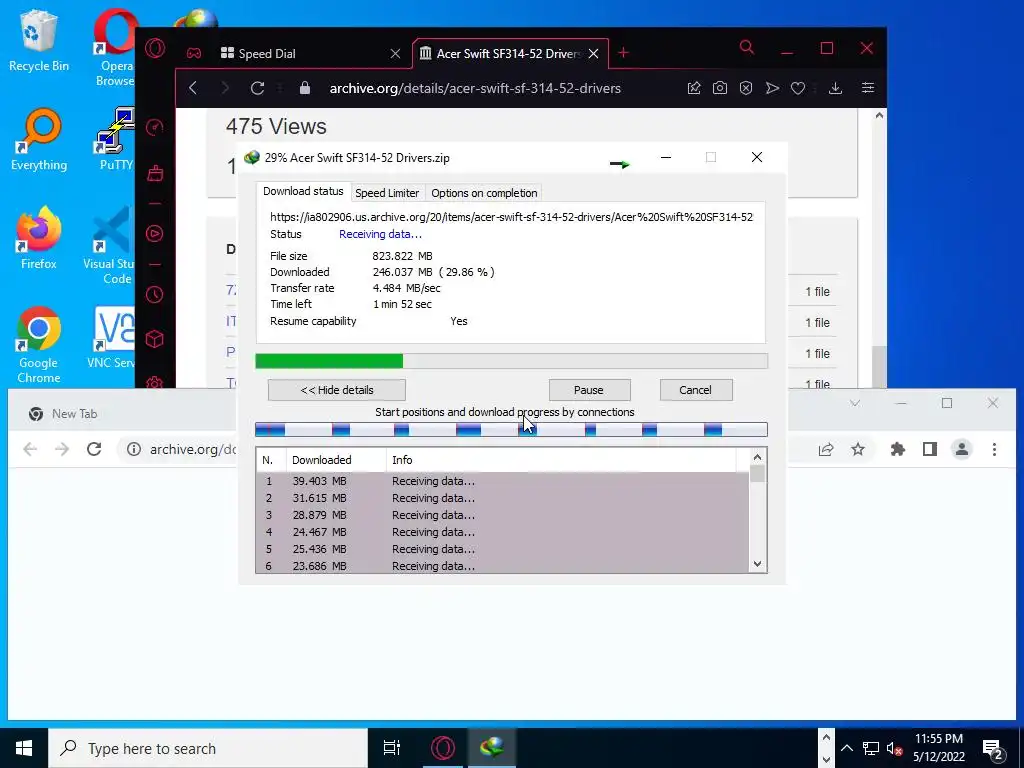Open Opera GX Corner gamepad icon
1024x768 pixels.
(x=194, y=54)
